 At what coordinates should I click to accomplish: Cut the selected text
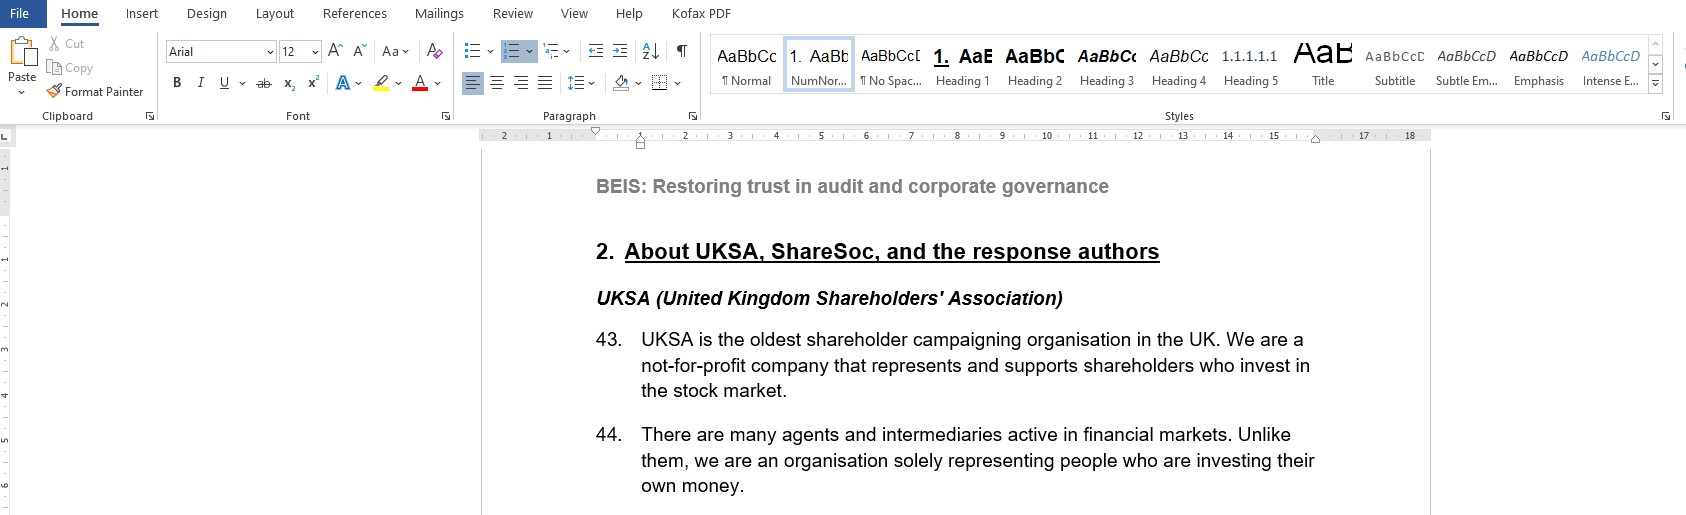point(67,44)
